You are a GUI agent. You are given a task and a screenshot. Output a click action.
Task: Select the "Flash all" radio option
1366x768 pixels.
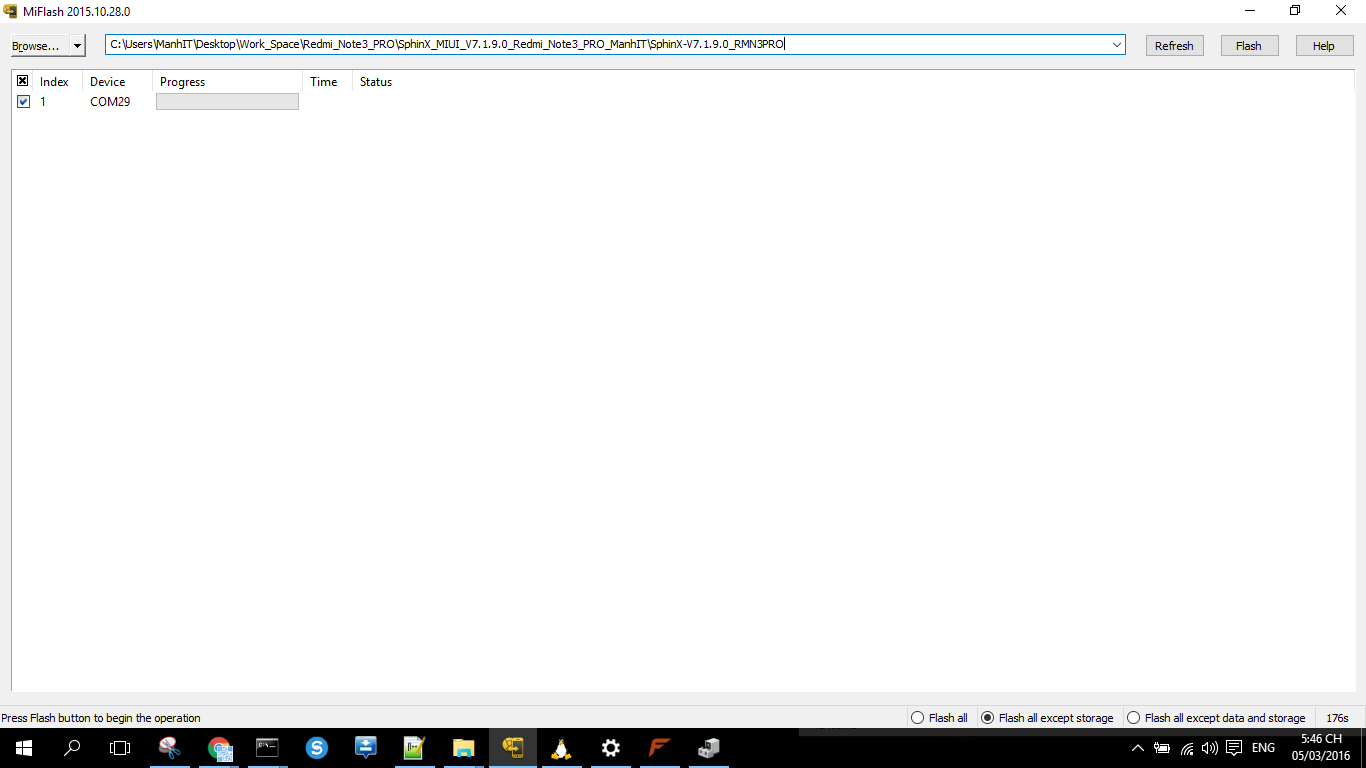(x=918, y=718)
